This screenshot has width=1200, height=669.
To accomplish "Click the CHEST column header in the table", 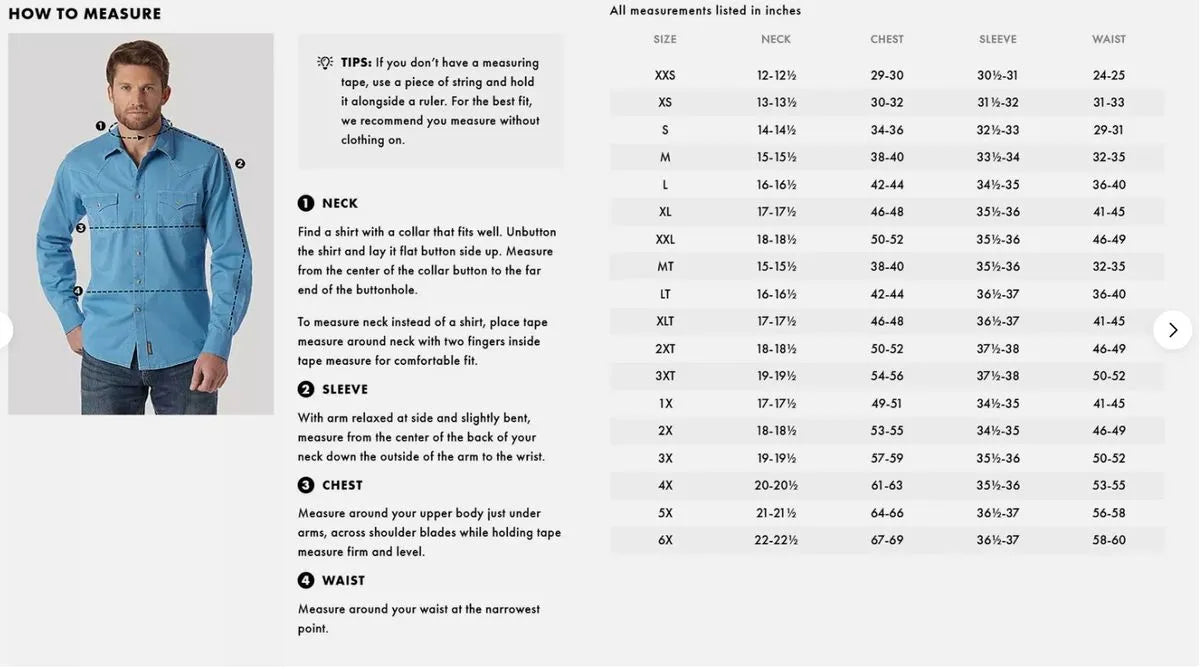I will point(887,40).
